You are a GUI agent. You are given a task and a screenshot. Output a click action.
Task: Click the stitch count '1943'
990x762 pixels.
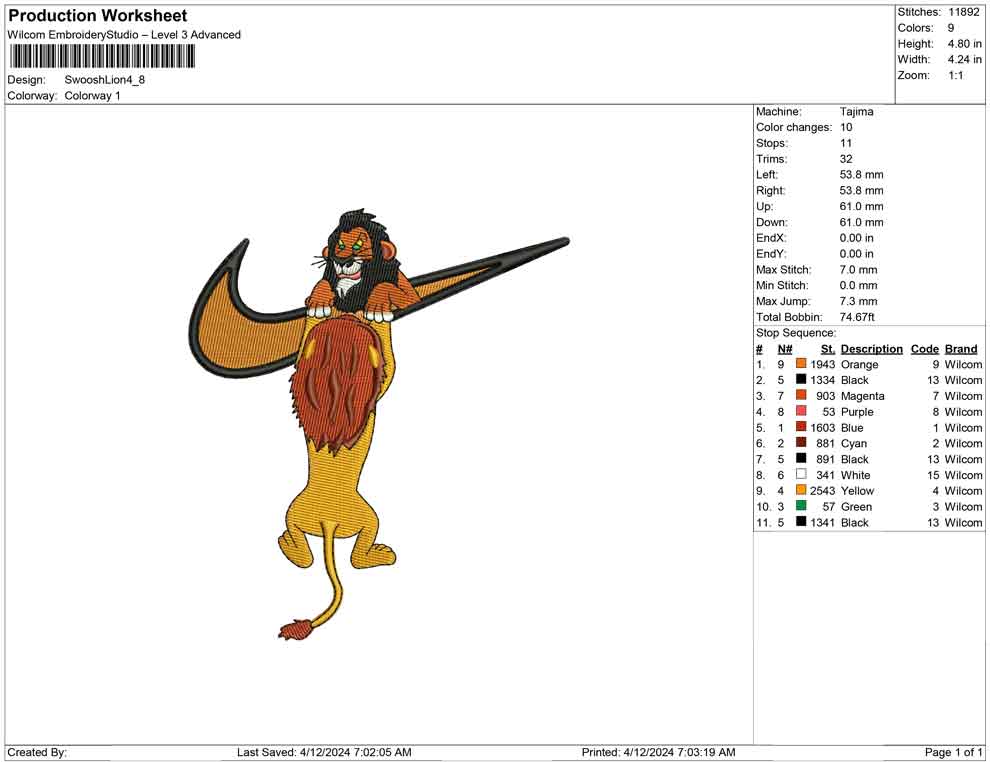click(x=822, y=364)
